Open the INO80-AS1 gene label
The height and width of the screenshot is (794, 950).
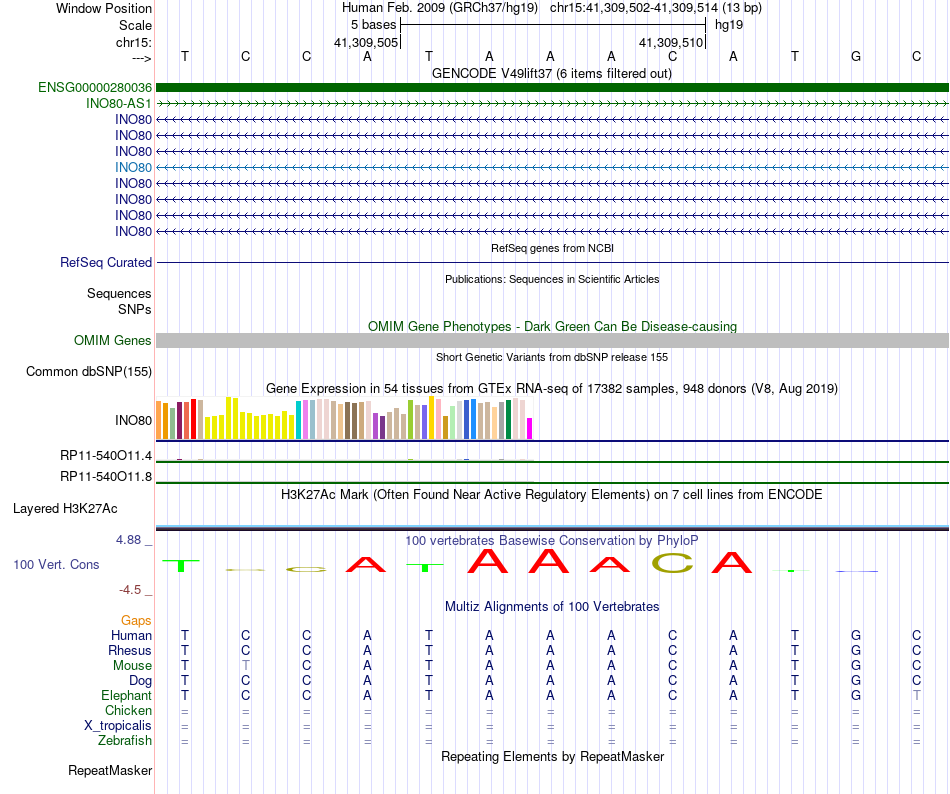coord(119,104)
